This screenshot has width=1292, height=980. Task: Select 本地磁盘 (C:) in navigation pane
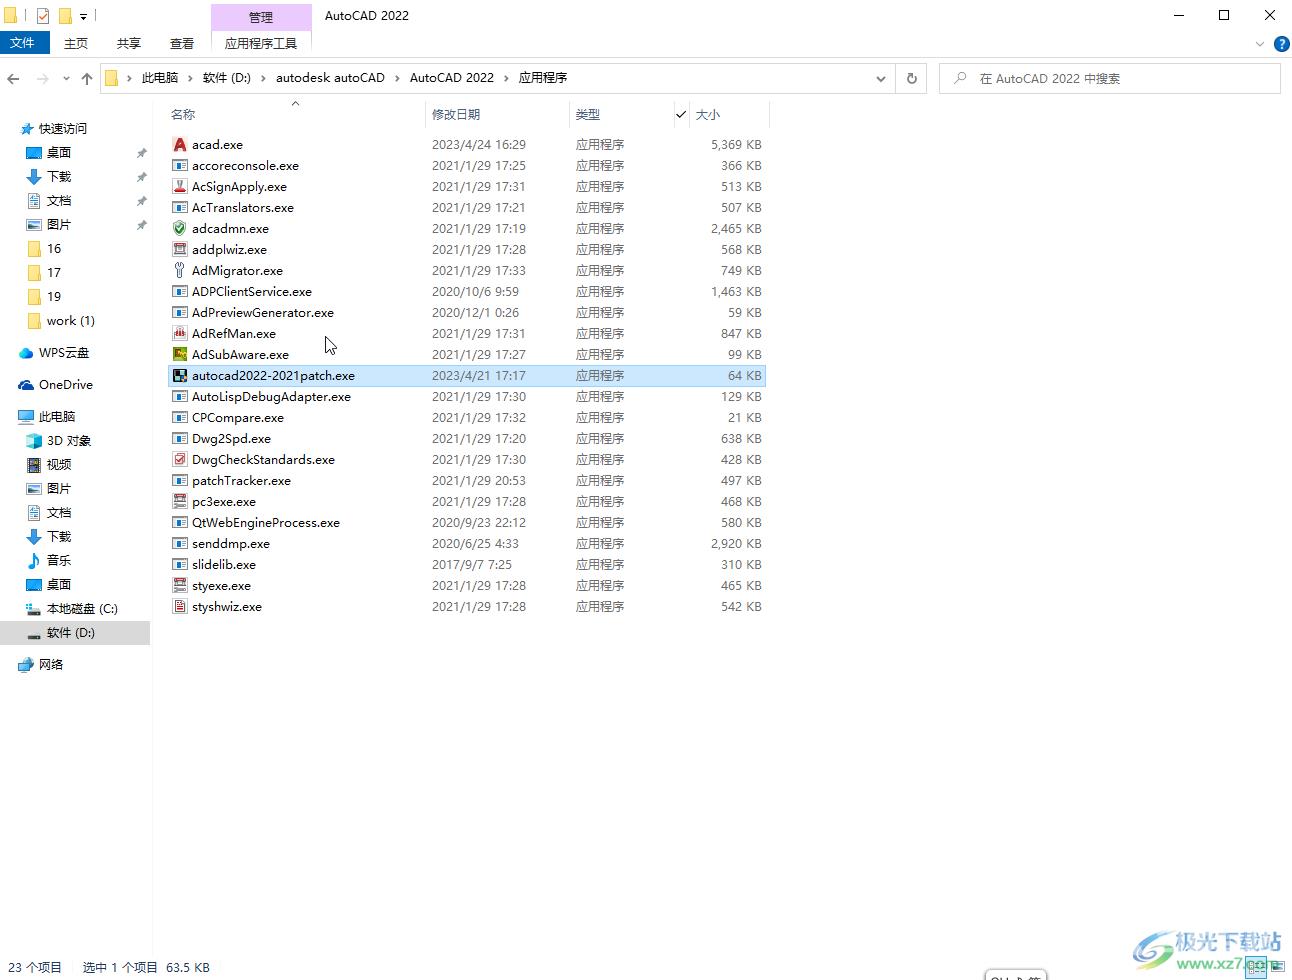coord(82,609)
